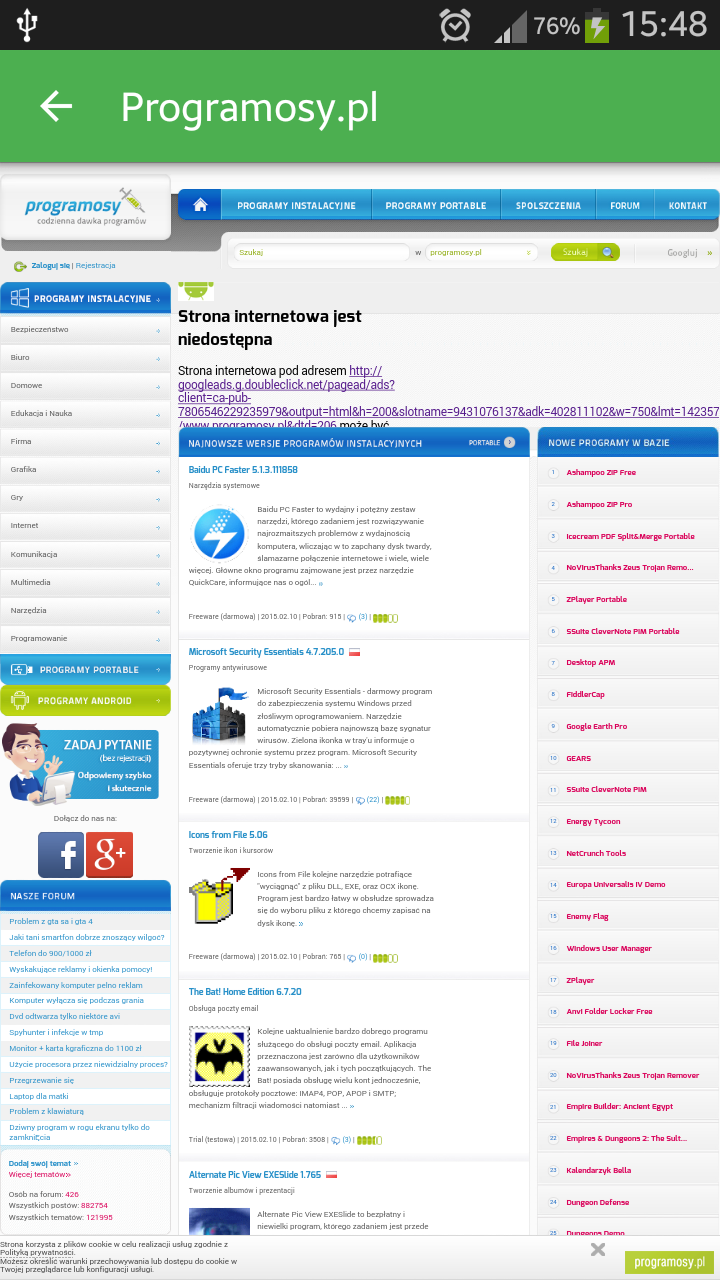This screenshot has width=720, height=1280.
Task: Tap the back arrow in app header
Action: (56, 106)
